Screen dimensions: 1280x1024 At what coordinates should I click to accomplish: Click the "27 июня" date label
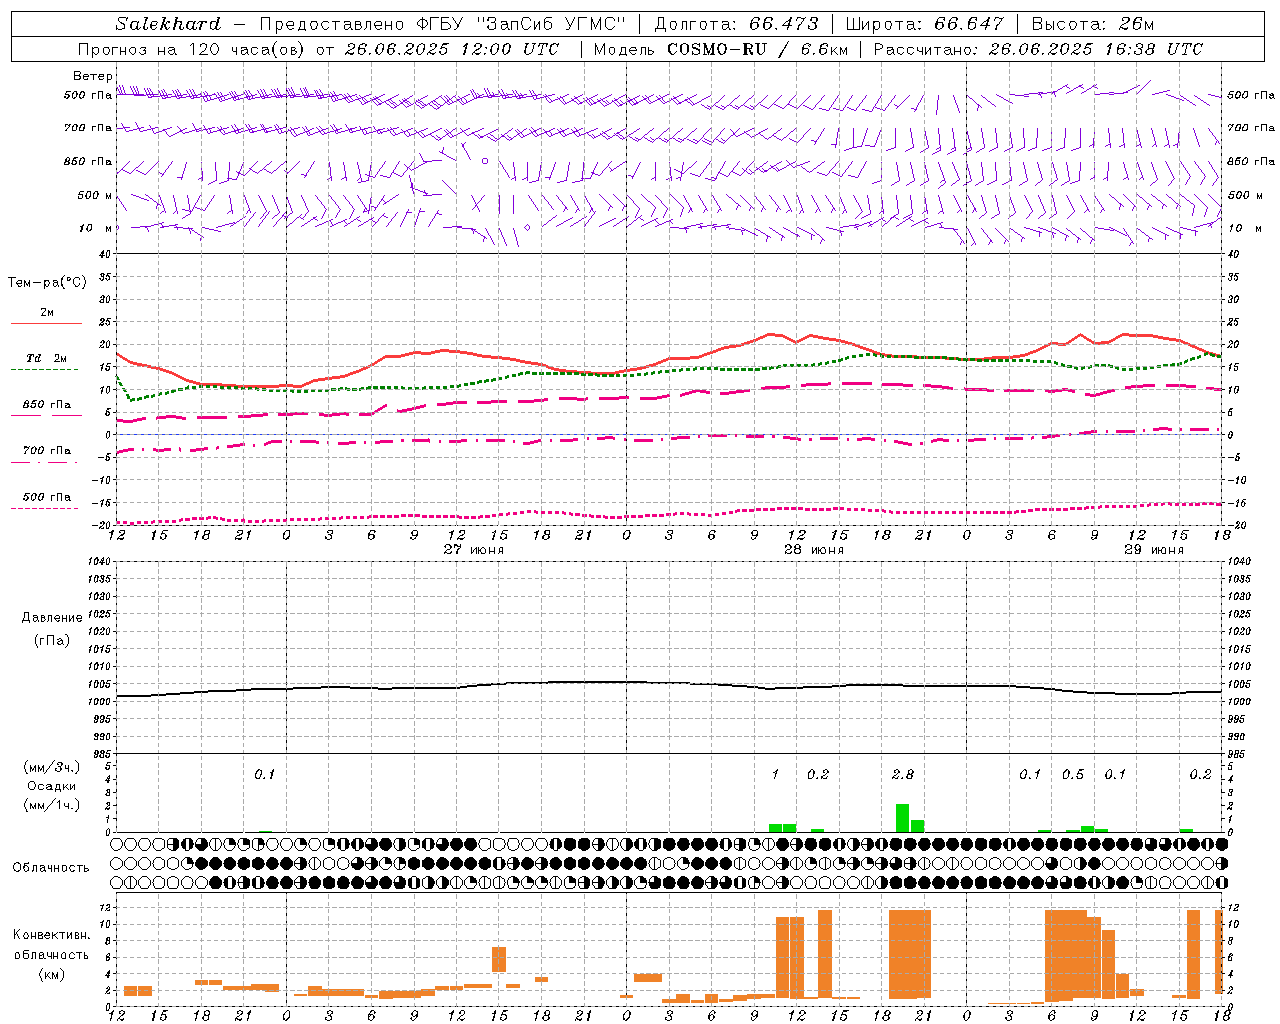474,550
